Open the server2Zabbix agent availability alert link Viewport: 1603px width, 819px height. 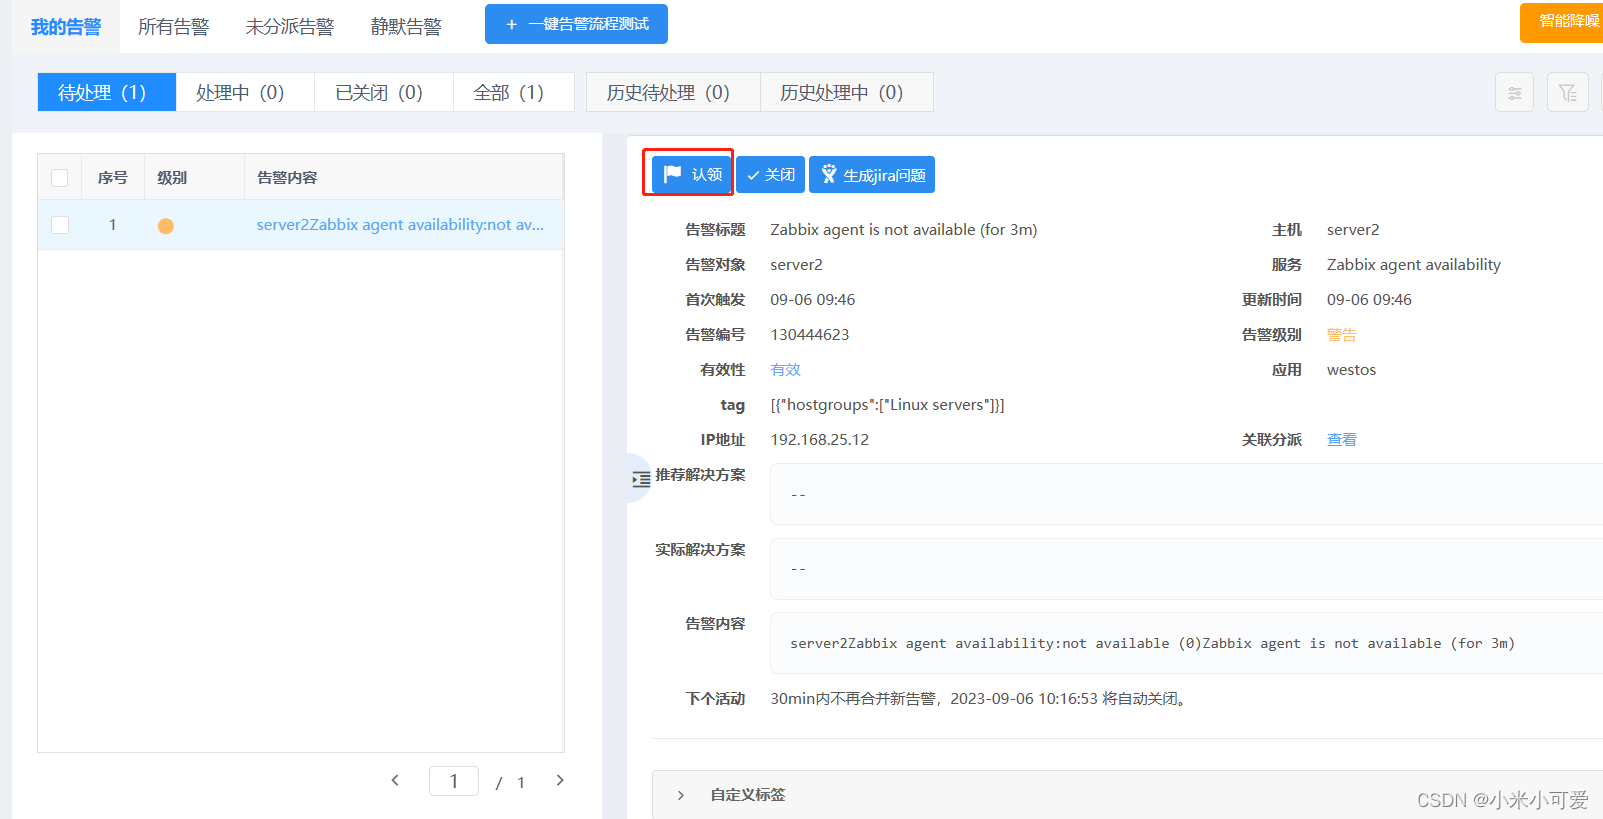click(x=400, y=225)
